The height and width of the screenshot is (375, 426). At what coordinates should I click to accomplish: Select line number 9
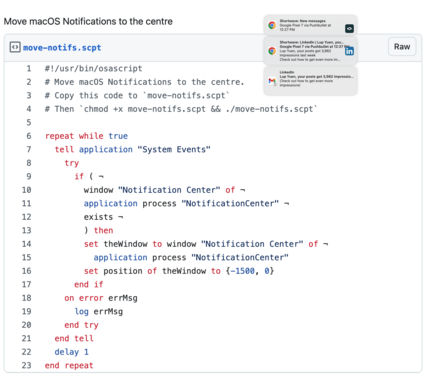coord(29,176)
